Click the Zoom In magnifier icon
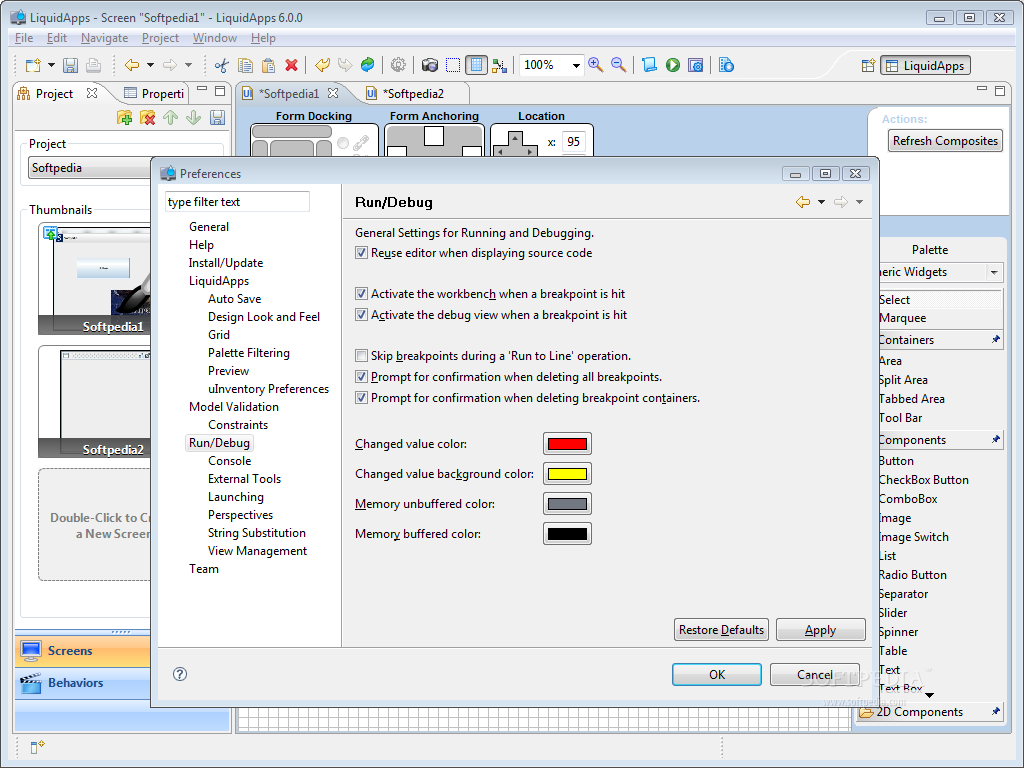Screen dimensions: 1024x768 596,65
